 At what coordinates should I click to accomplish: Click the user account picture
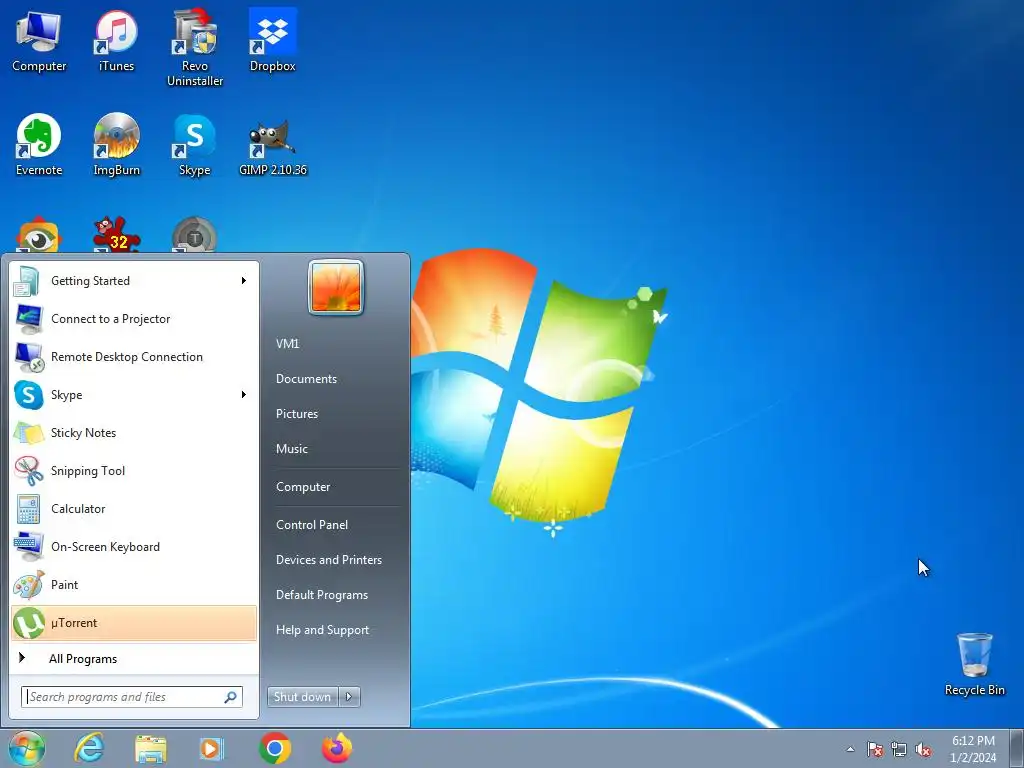pos(336,287)
